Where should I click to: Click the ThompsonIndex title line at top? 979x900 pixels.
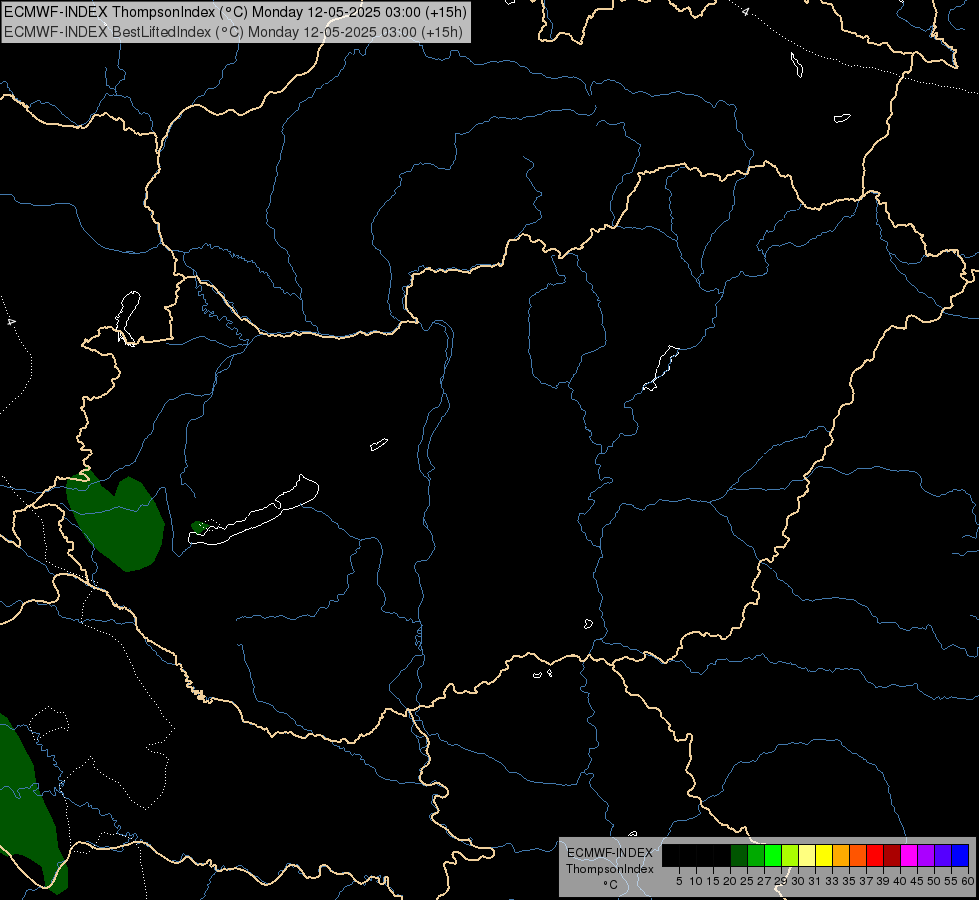(x=235, y=12)
